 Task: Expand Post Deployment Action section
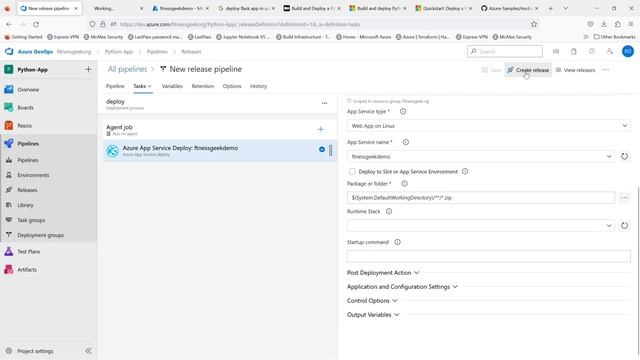pyautogui.click(x=383, y=272)
